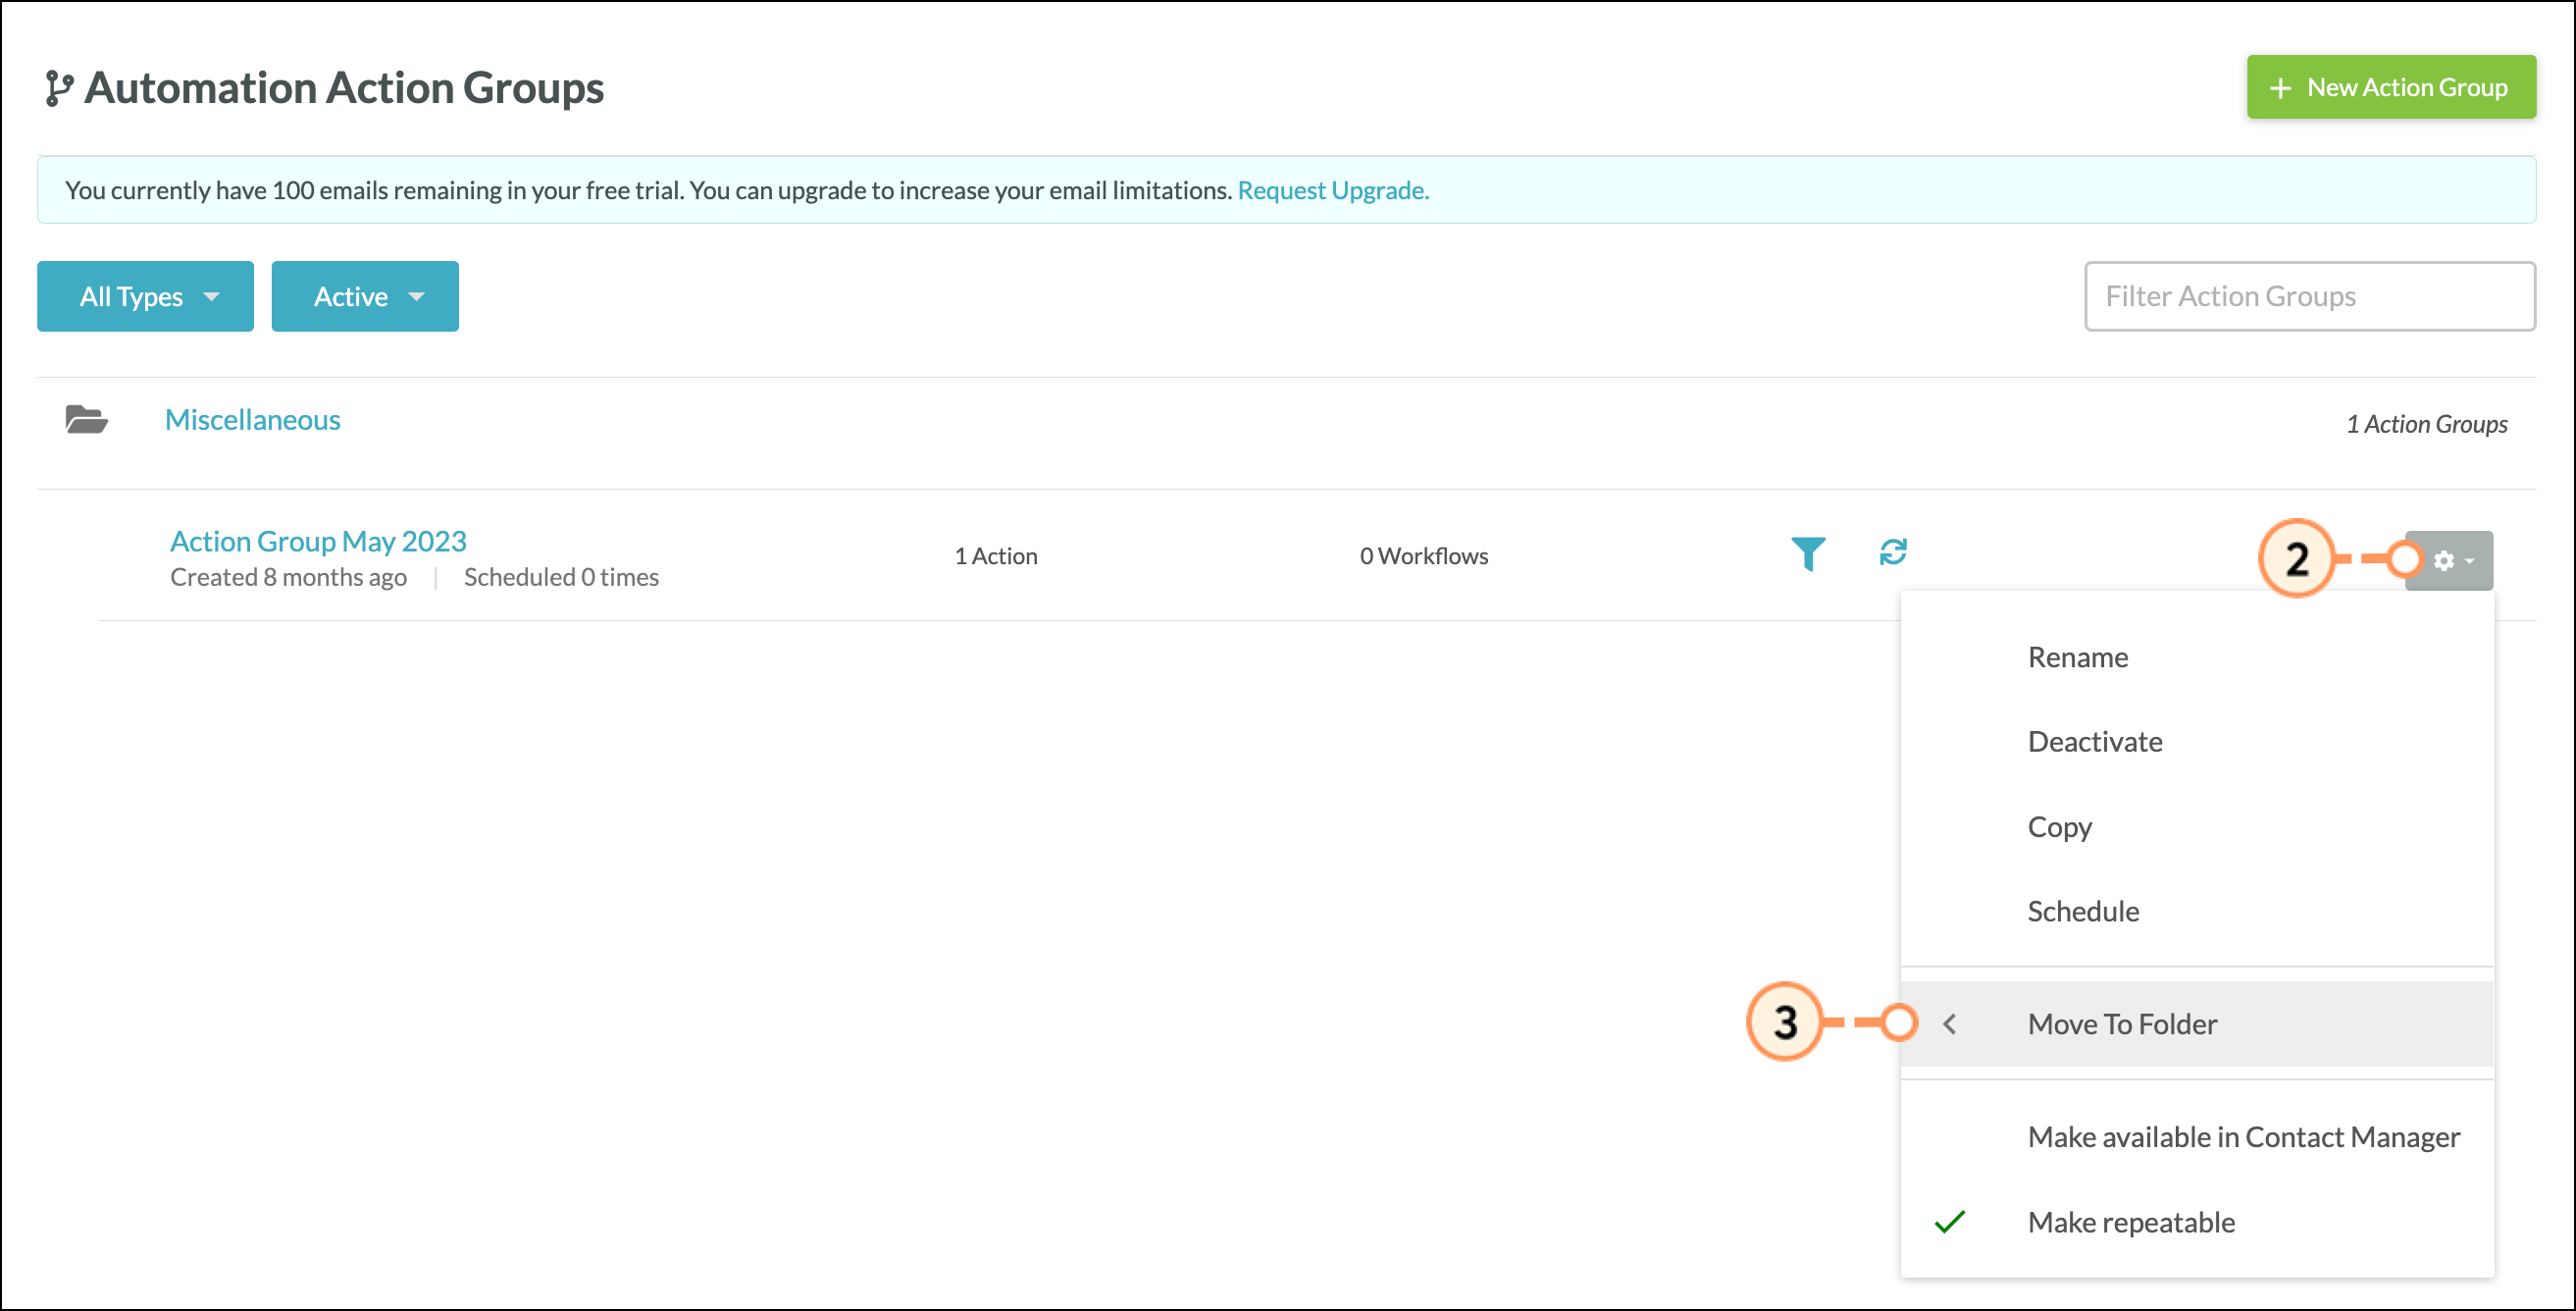2576x1311 pixels.
Task: Click the Scheduled 0 times text
Action: click(561, 577)
